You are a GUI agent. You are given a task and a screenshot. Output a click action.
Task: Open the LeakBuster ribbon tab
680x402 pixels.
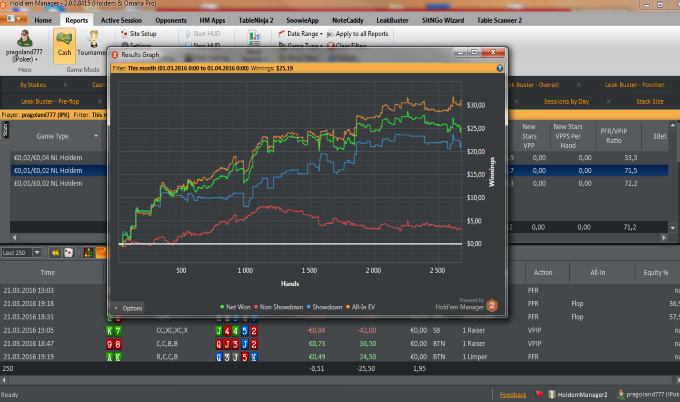(392, 20)
